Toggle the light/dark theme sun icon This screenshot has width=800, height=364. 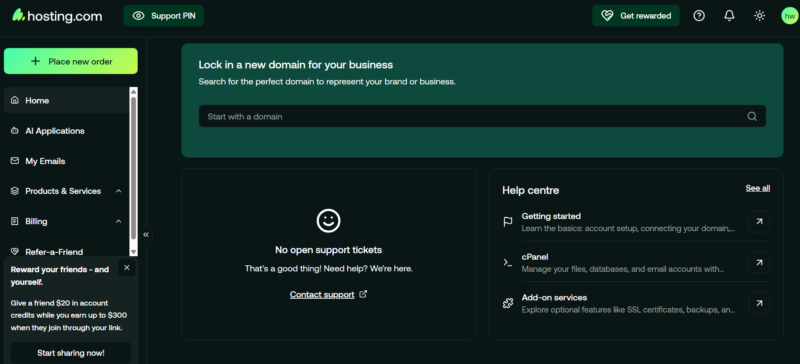(759, 16)
